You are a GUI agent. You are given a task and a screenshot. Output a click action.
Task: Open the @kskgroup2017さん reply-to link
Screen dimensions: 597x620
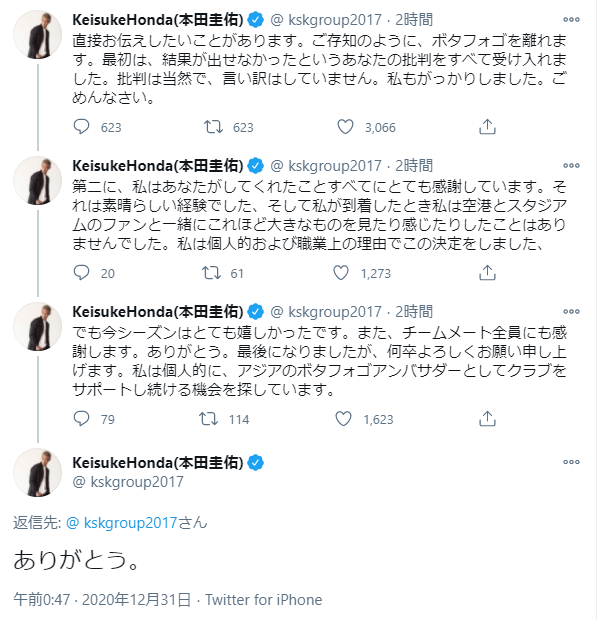[136, 523]
